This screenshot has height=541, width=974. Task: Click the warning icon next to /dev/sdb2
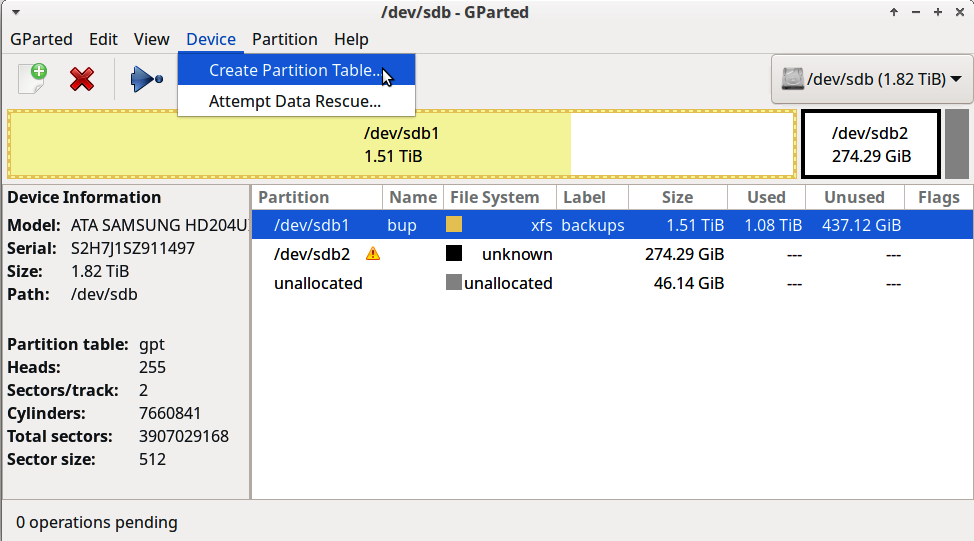[x=373, y=253]
